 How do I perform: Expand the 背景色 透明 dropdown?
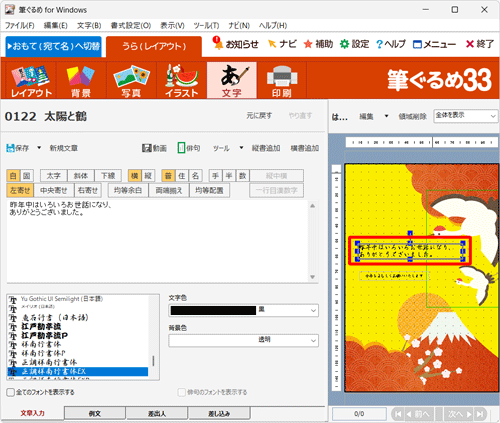243,340
